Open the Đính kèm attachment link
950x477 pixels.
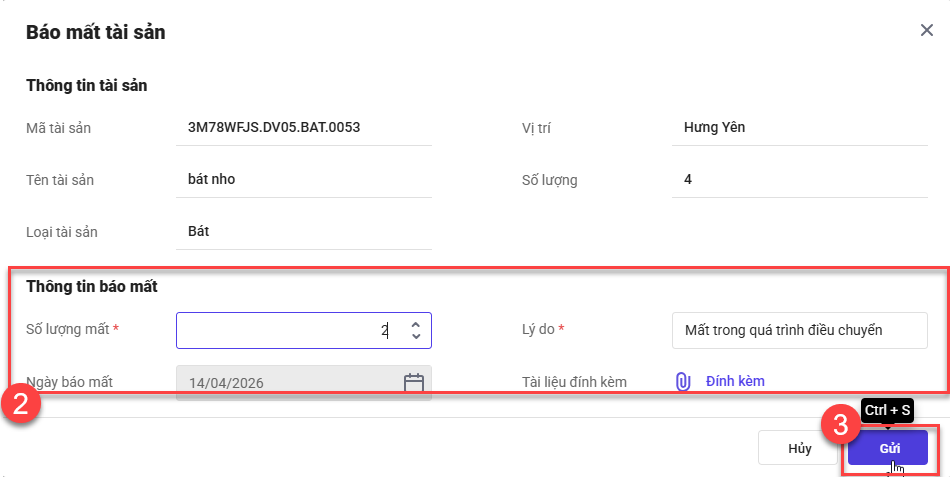coord(735,381)
